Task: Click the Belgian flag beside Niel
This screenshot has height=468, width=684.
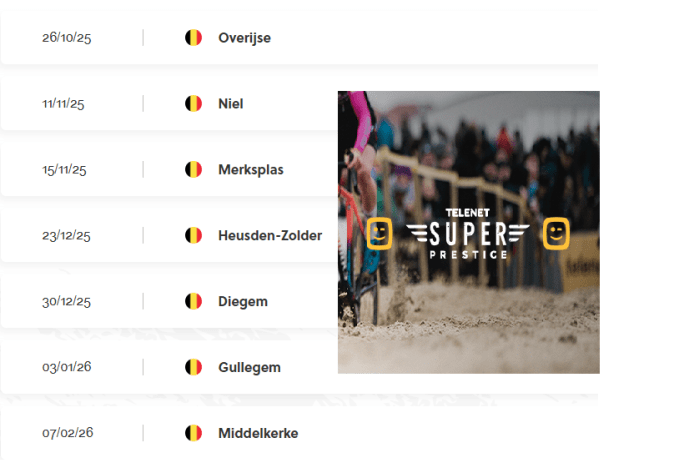Action: coord(193,103)
